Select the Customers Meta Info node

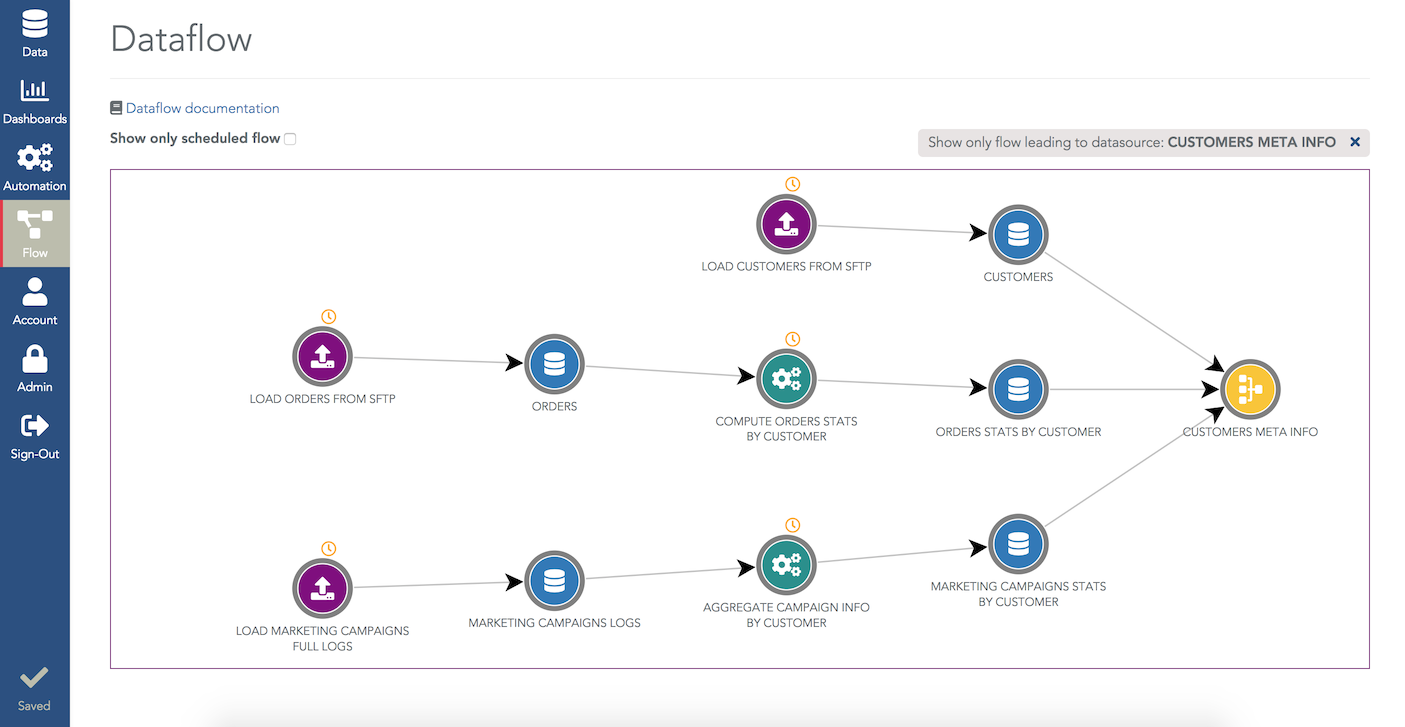1250,389
